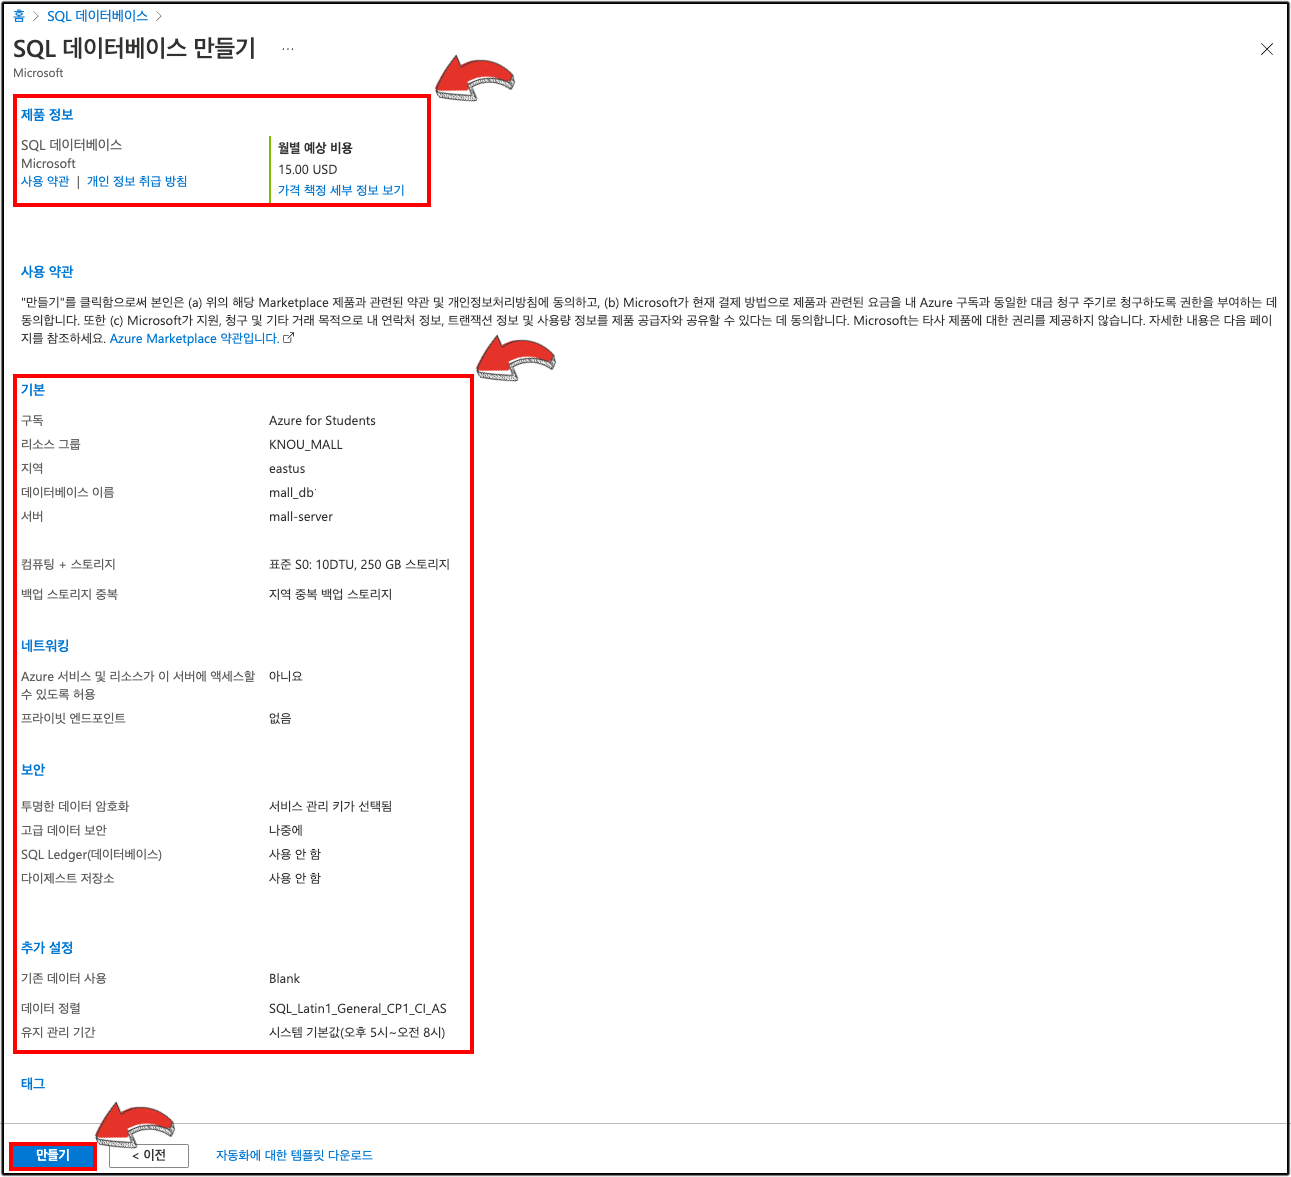Screen dimensions: 1291x1177
Task: Select the 유지 관리 기간 label
Action: tap(58, 1033)
